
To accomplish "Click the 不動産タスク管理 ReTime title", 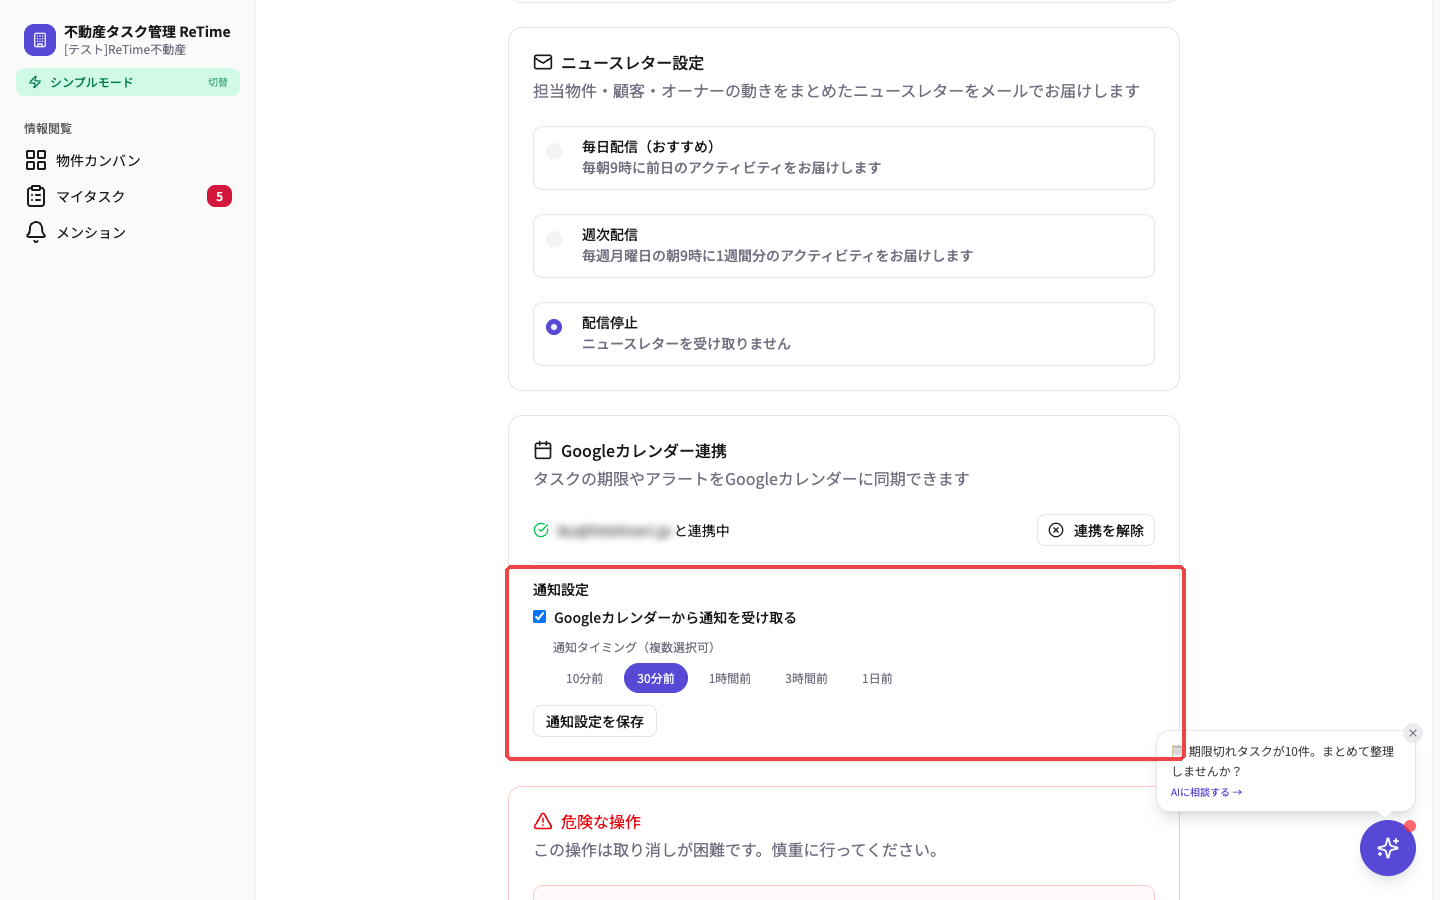I will pos(147,32).
